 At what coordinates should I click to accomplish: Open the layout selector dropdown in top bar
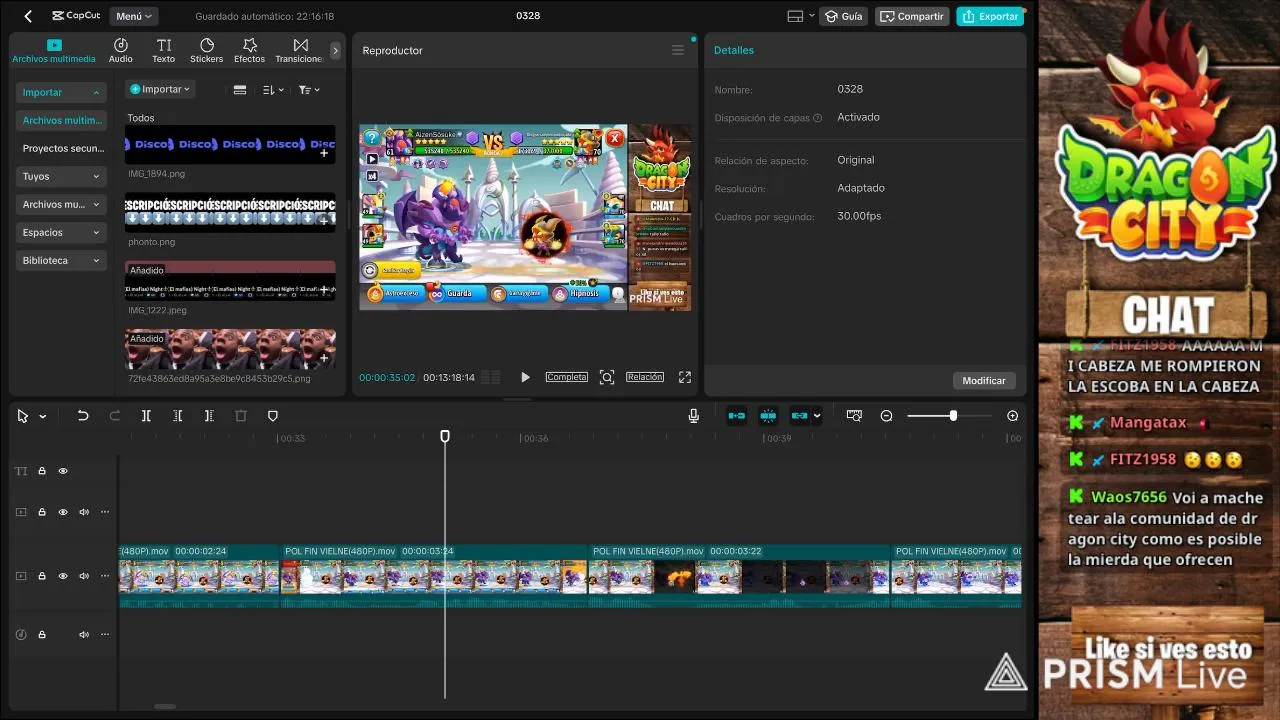(x=801, y=16)
